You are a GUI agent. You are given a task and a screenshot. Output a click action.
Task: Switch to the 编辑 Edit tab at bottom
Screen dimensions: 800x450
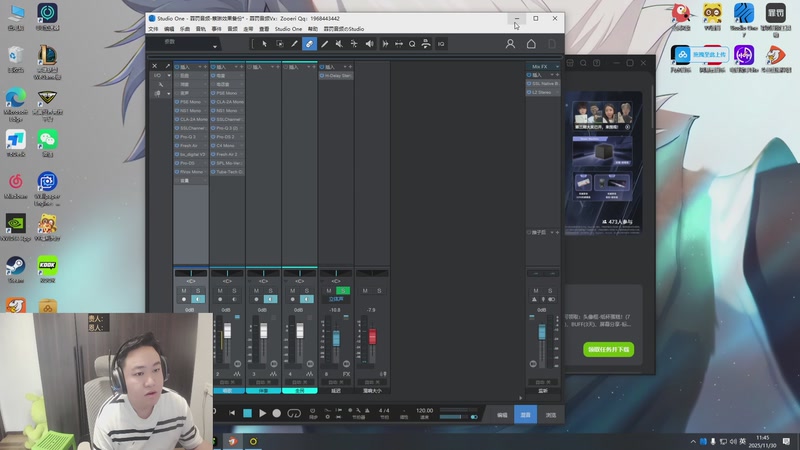502,415
